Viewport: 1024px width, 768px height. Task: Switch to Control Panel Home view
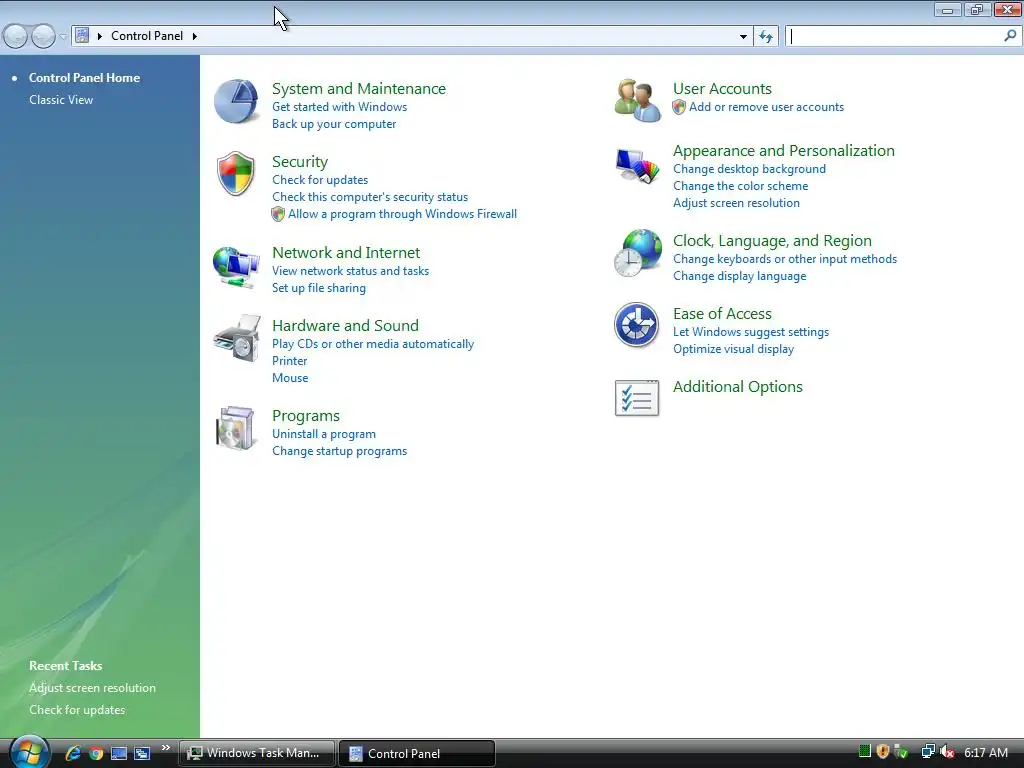click(84, 78)
